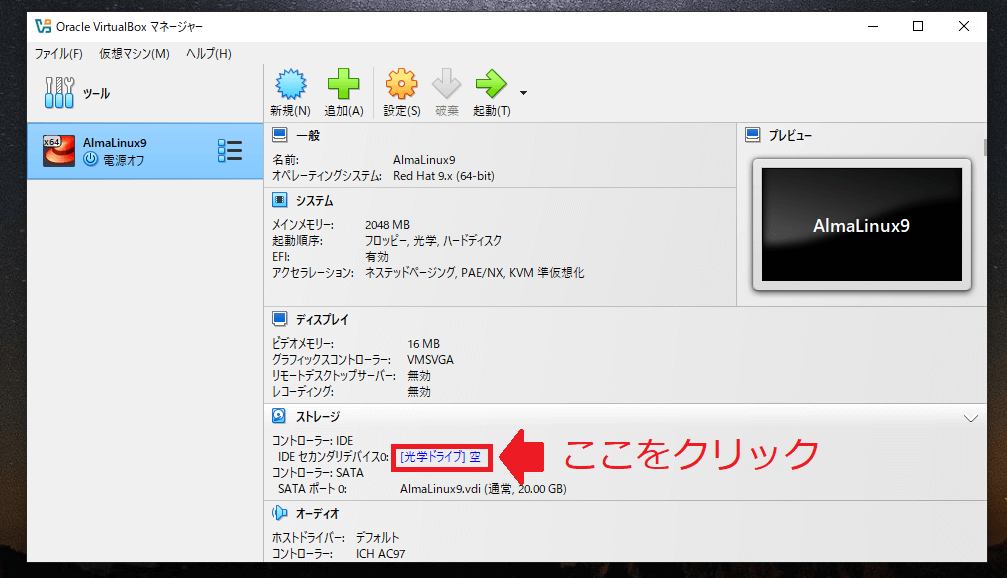The width and height of the screenshot is (1007, 578).
Task: Click the VirtualBox title bar logo
Action: pyautogui.click(x=43, y=26)
